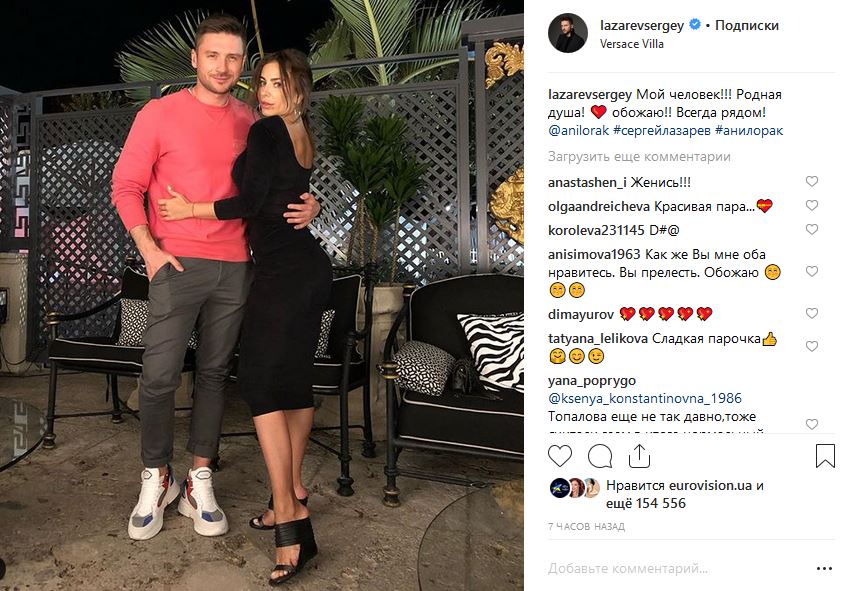841x591 pixels.
Task: Open the Versace Villa location link
Action: click(632, 44)
